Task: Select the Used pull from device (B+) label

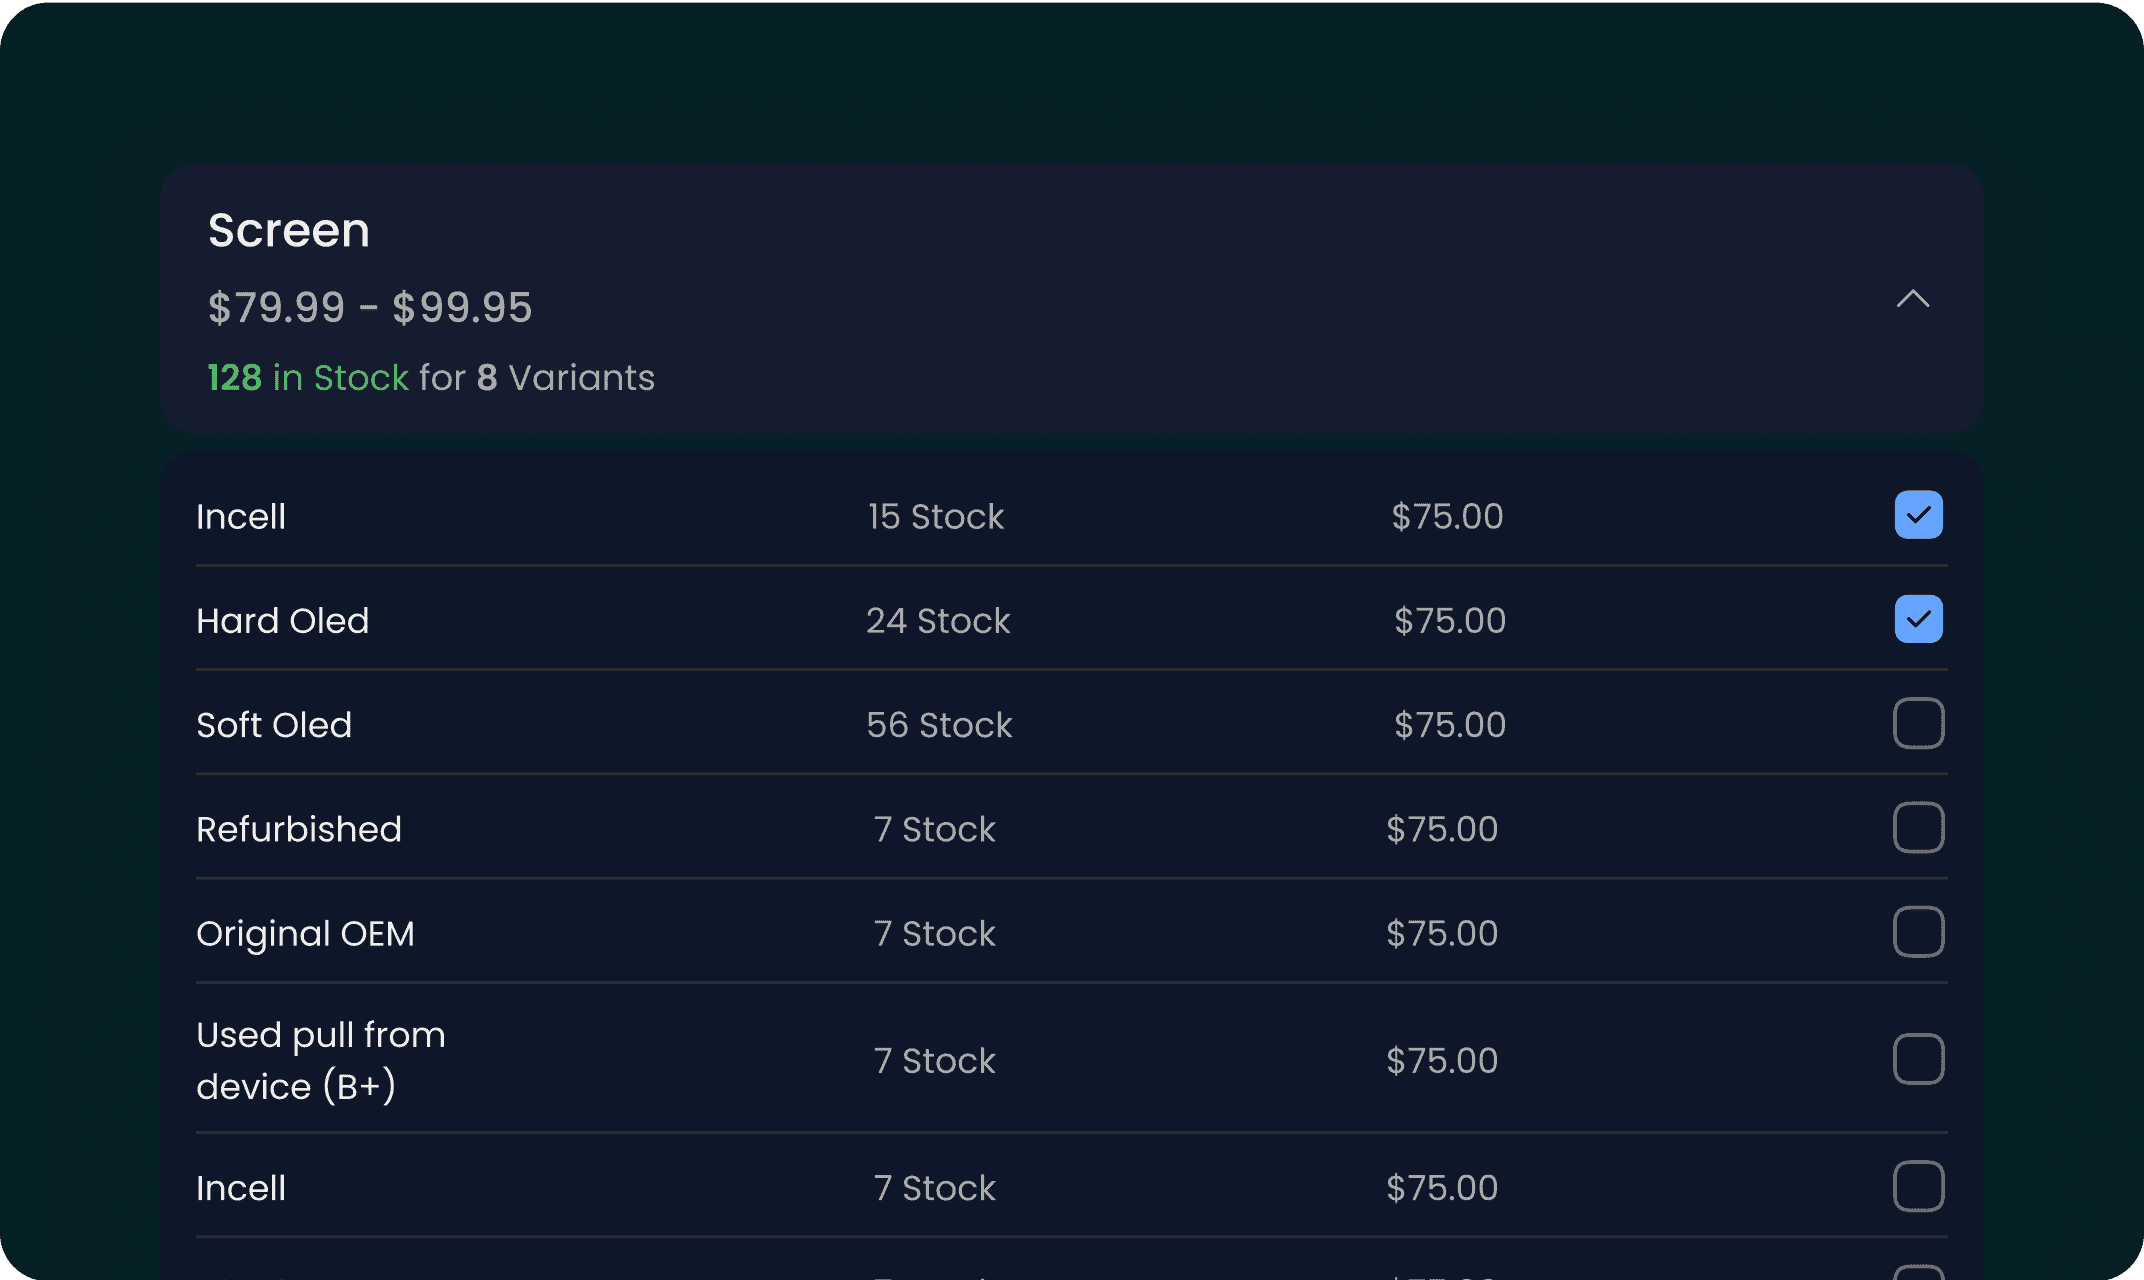Action: click(320, 1060)
